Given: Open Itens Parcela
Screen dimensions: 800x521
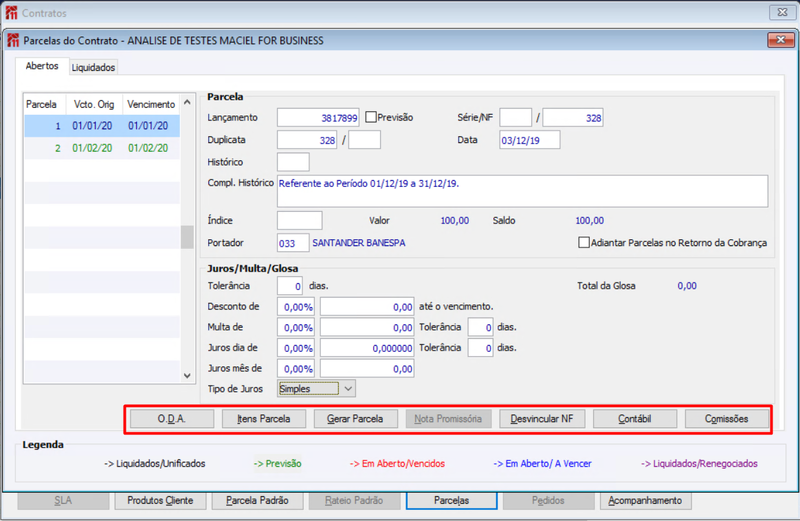Looking at the screenshot, I should (264, 419).
